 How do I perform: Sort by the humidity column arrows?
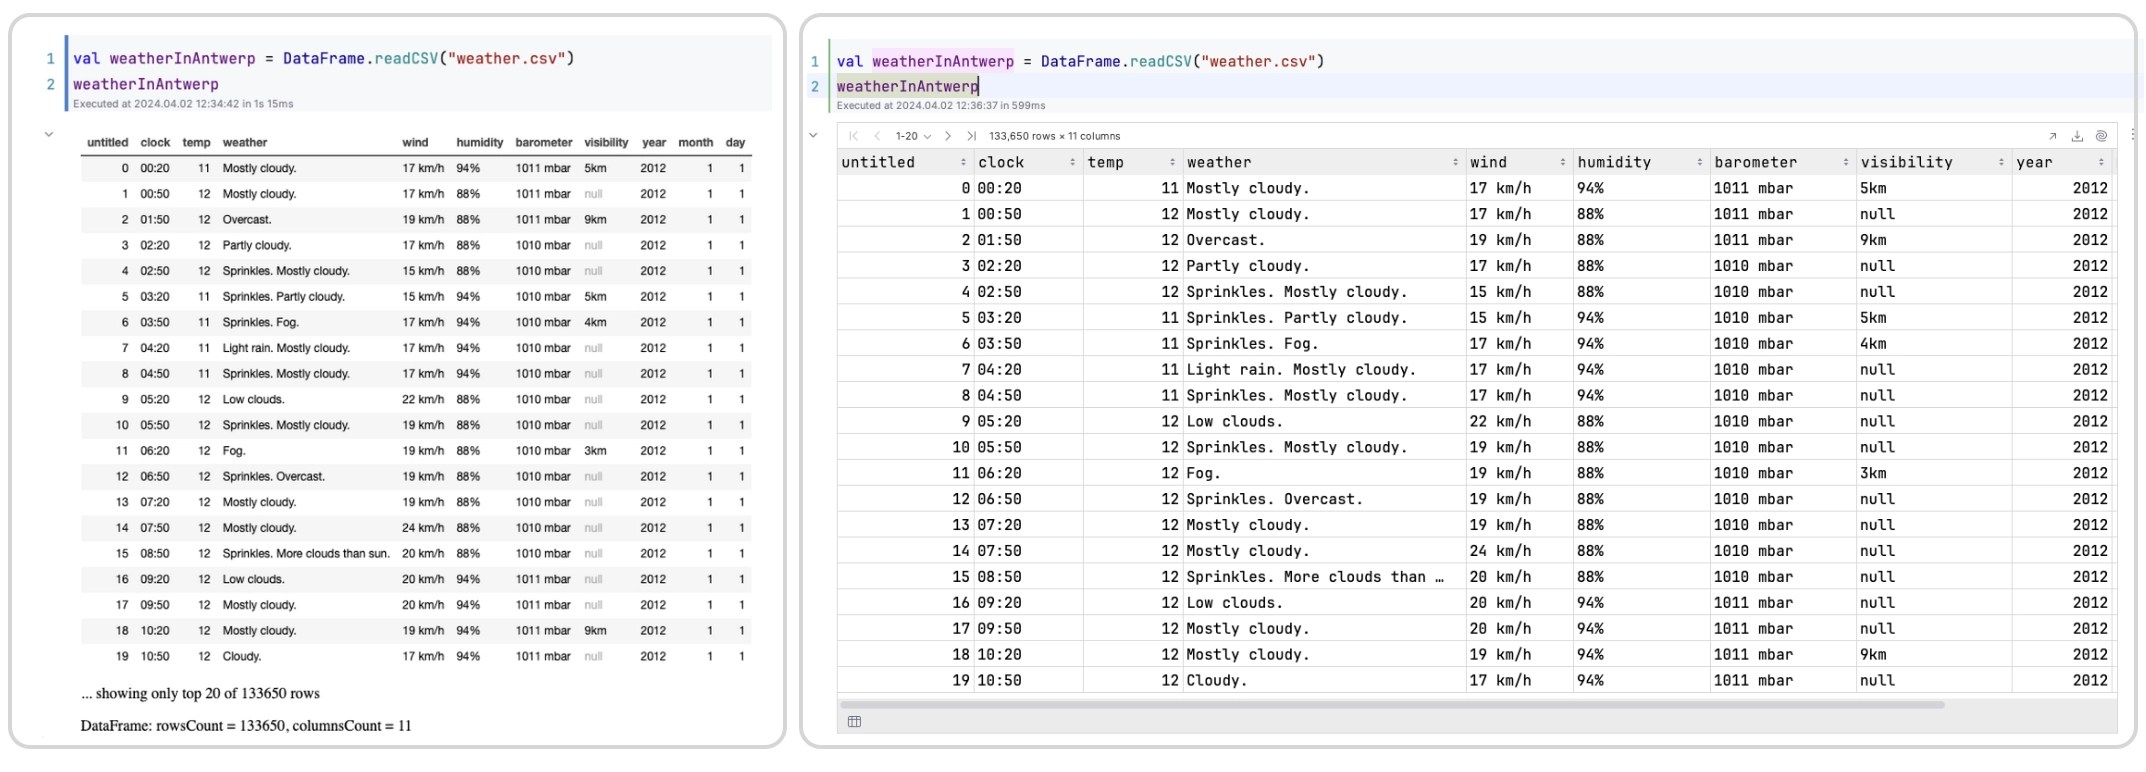pos(1699,162)
